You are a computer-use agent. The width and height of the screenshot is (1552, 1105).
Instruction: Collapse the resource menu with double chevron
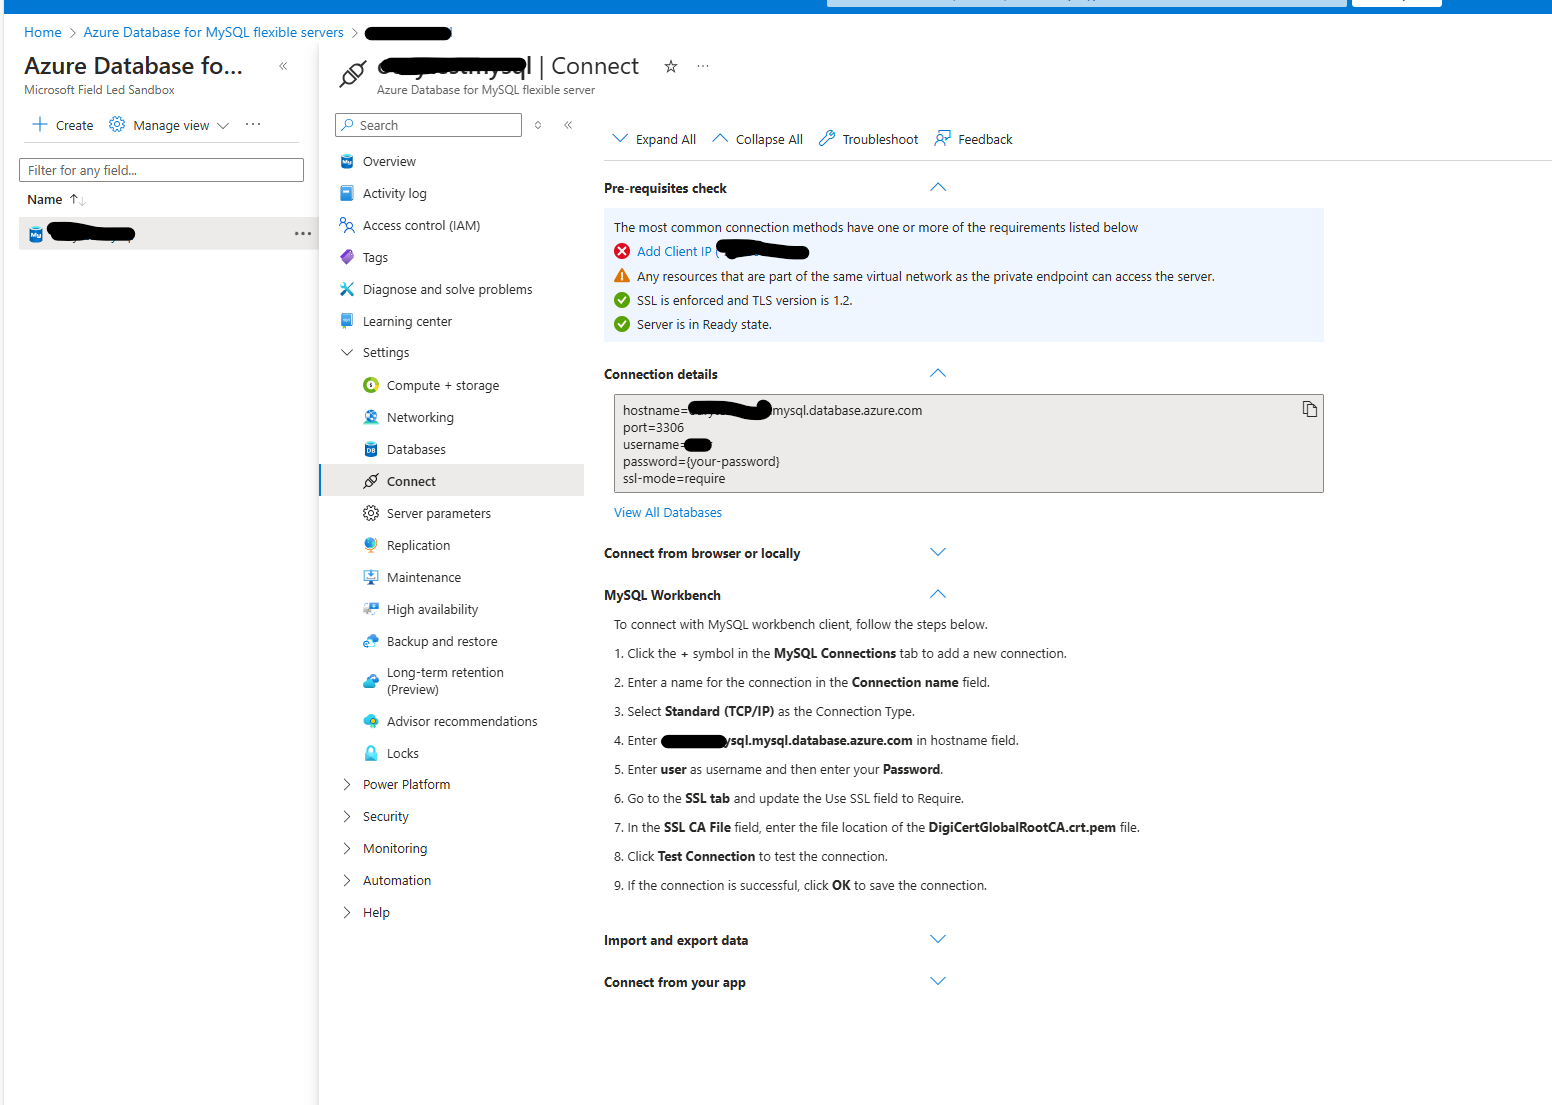568,125
